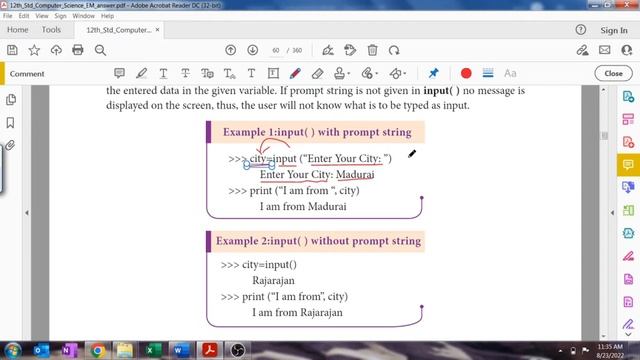Open Outlook from the taskbar
Image resolution: width=640 pixels, height=360 pixels.
41,351
